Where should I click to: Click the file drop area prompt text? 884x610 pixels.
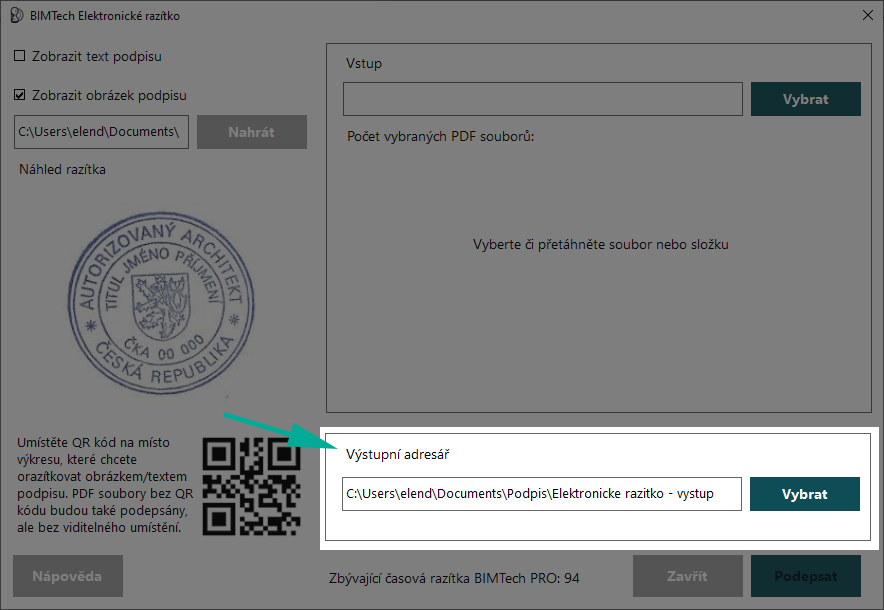pos(600,244)
